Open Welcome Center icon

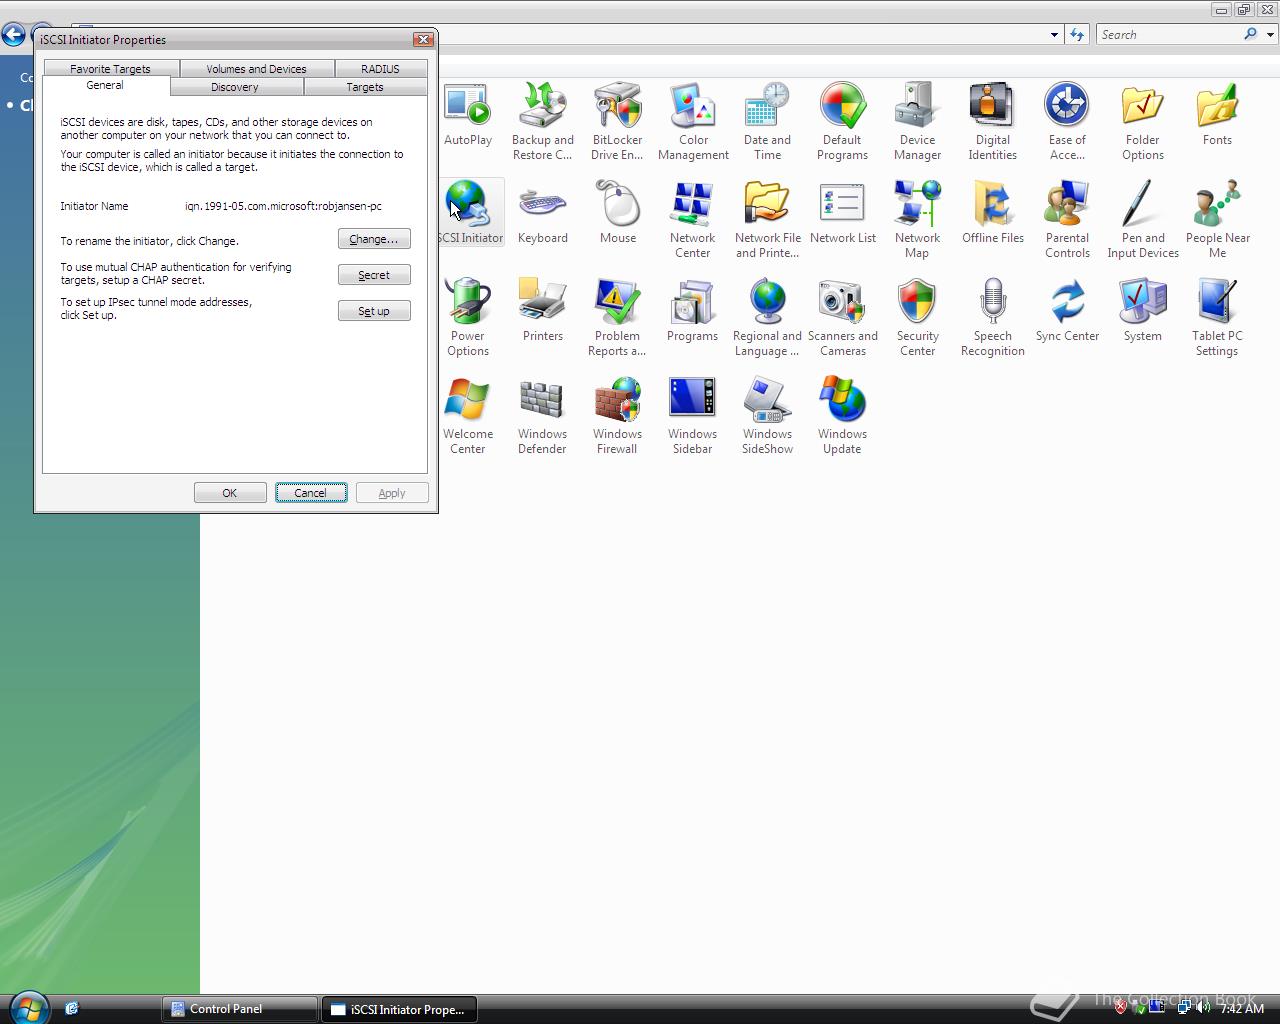(468, 416)
